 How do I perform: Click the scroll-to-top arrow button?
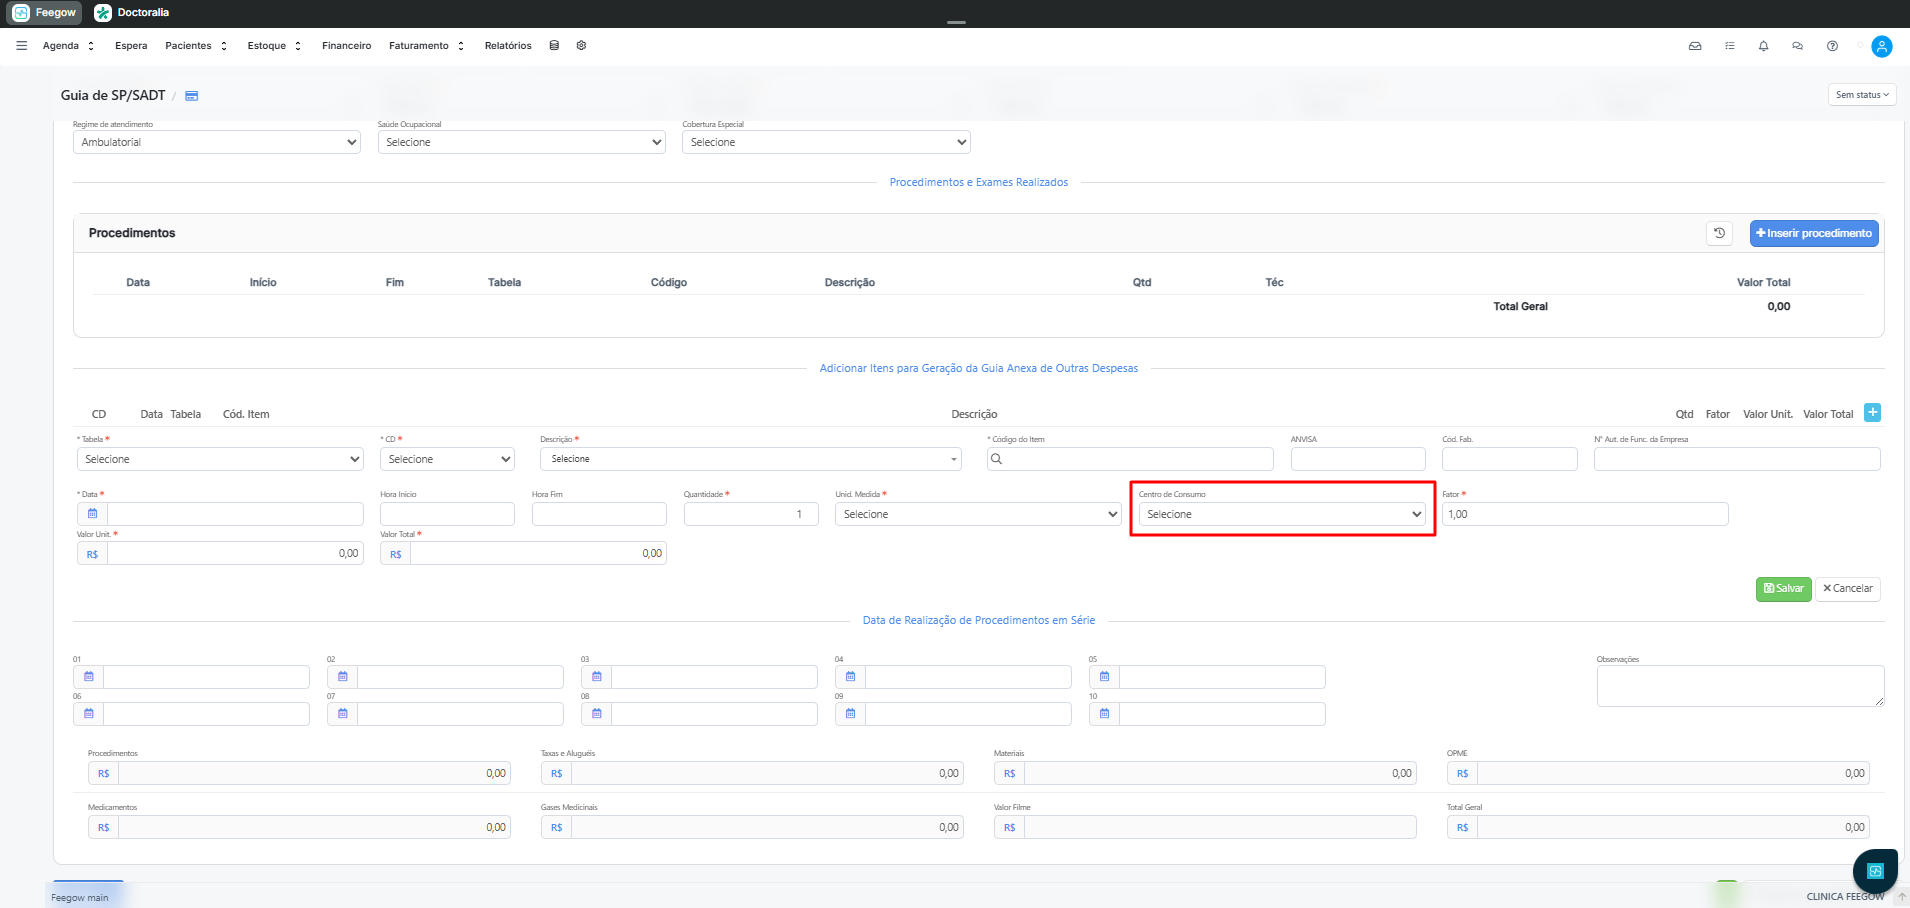click(x=1902, y=897)
